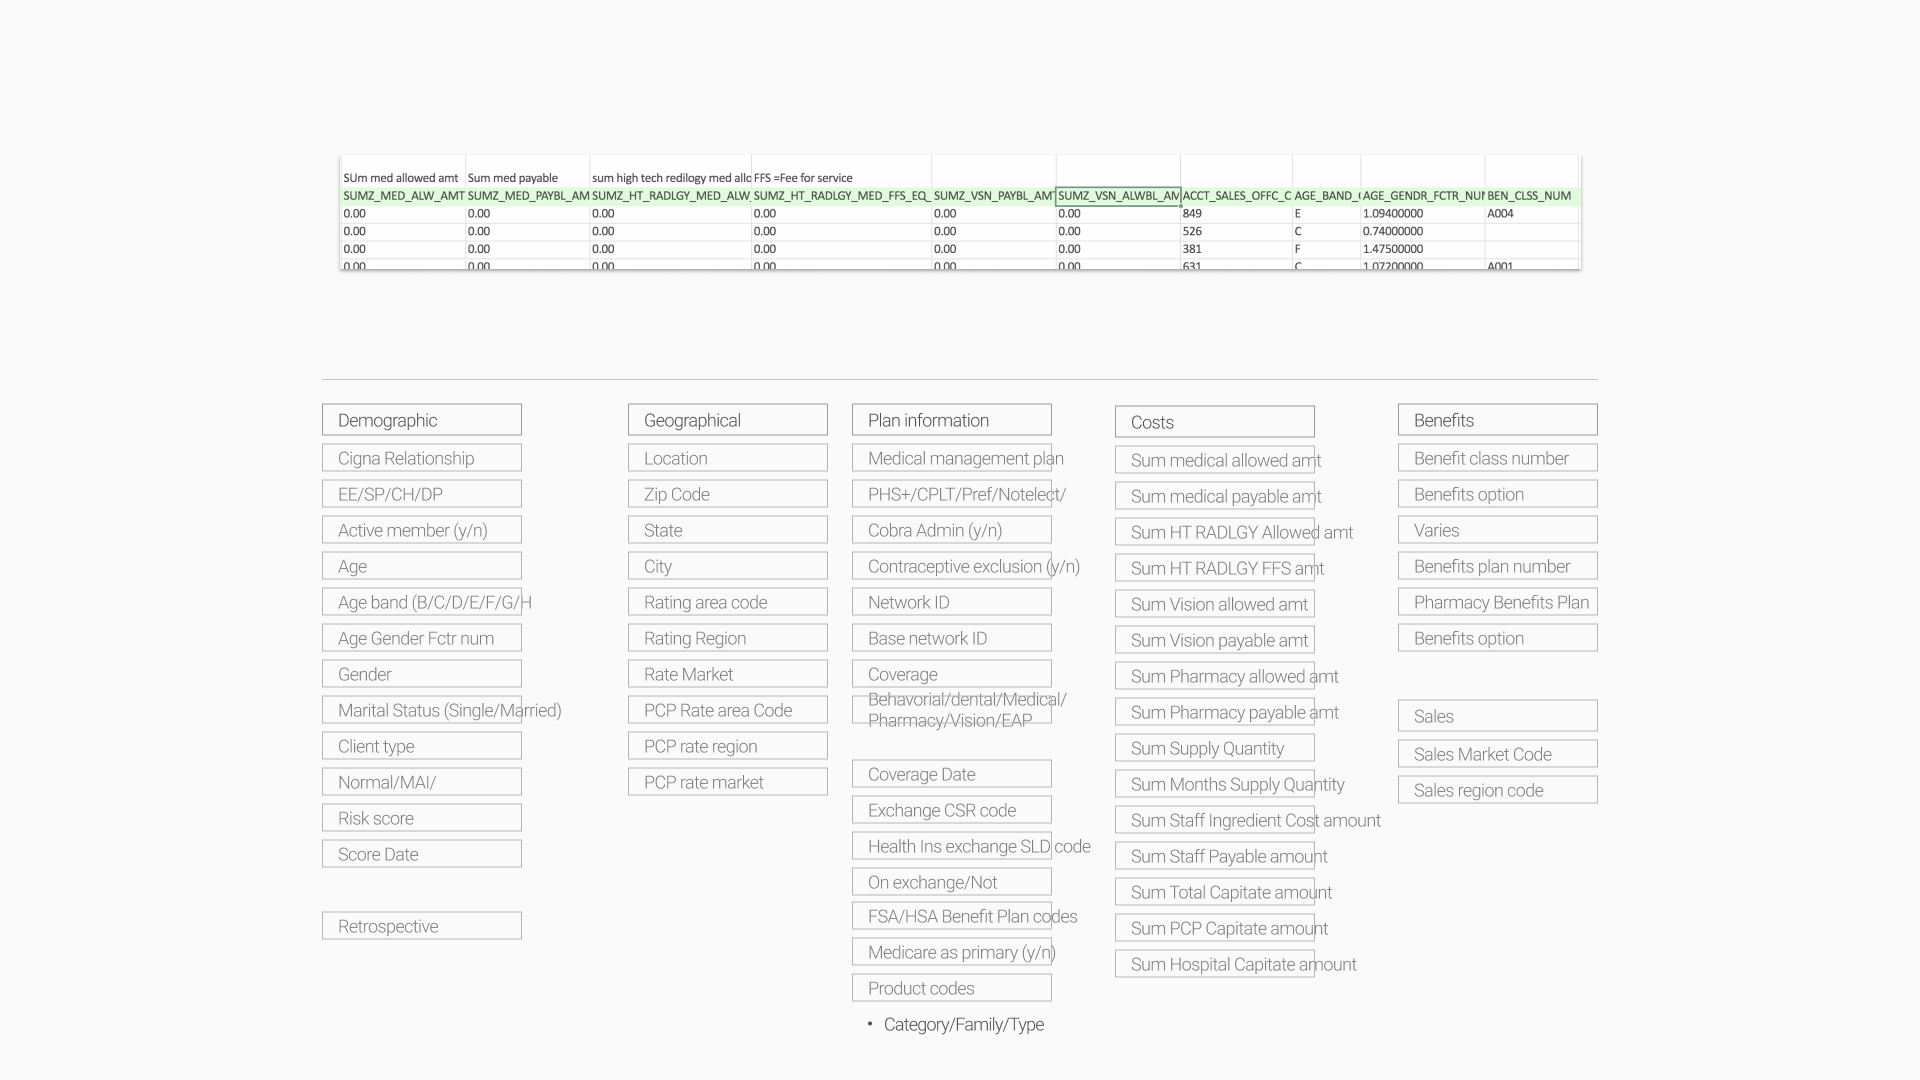This screenshot has width=1920, height=1080.
Task: Select the EE/SP/CH/DP box
Action: (422, 494)
